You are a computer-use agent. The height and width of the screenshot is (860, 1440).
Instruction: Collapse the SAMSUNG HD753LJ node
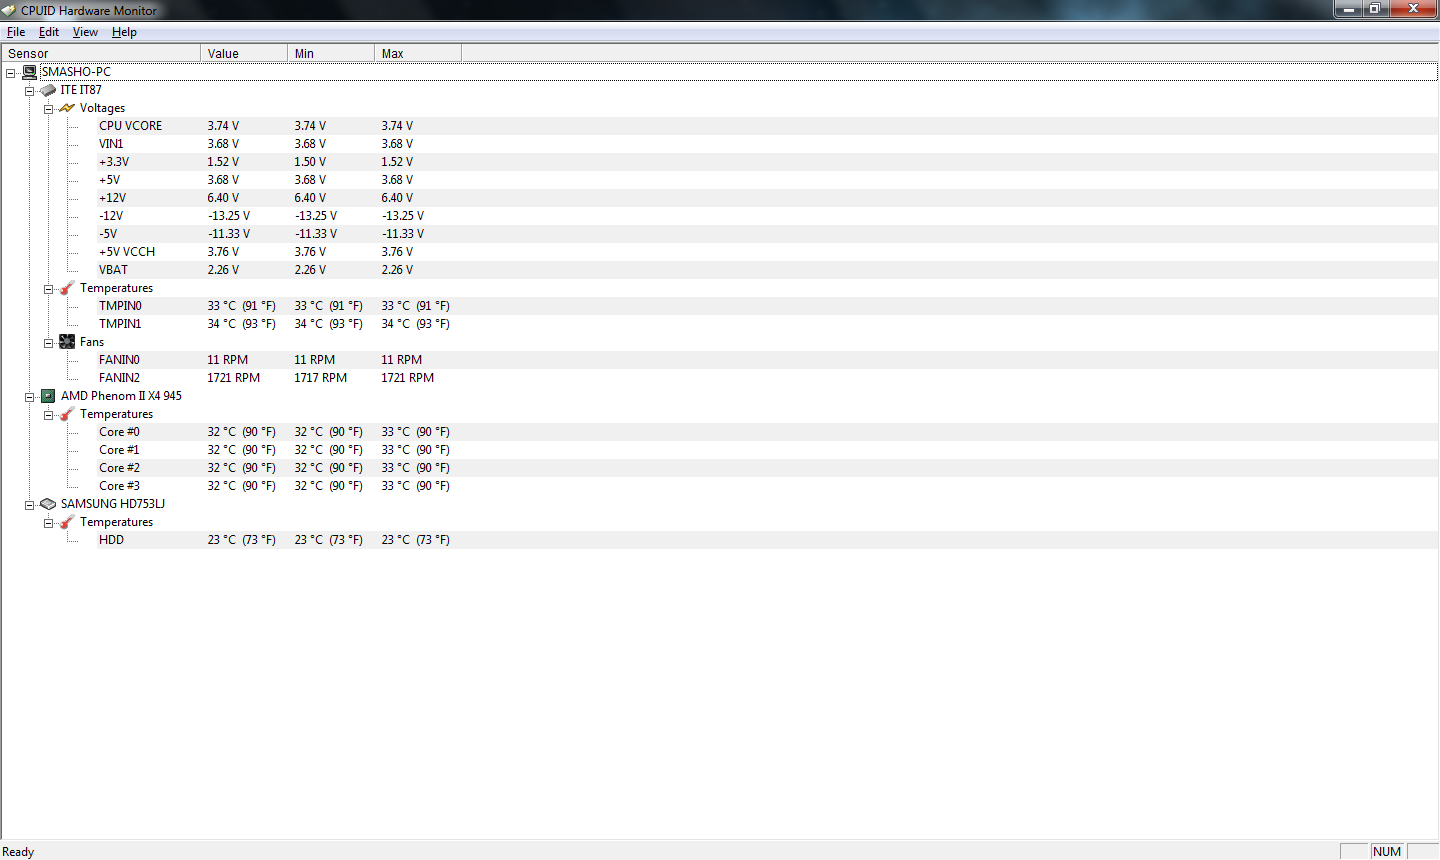[29, 505]
